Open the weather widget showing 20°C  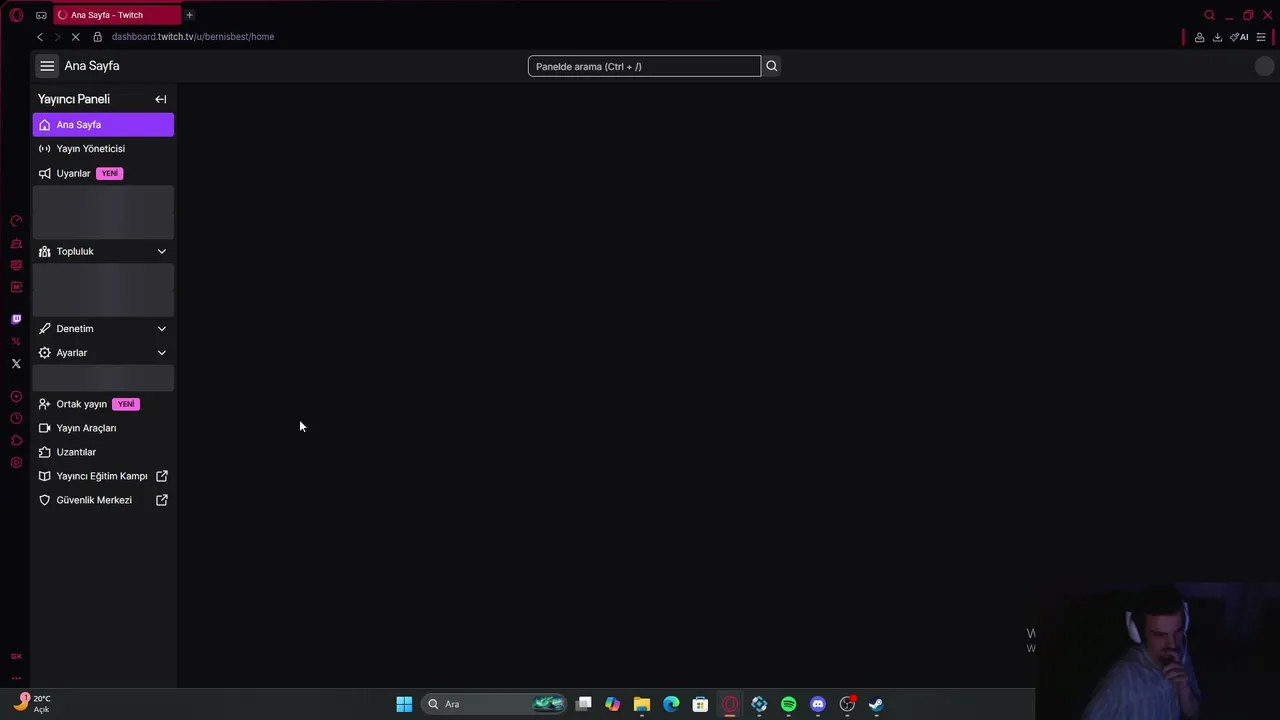point(32,704)
